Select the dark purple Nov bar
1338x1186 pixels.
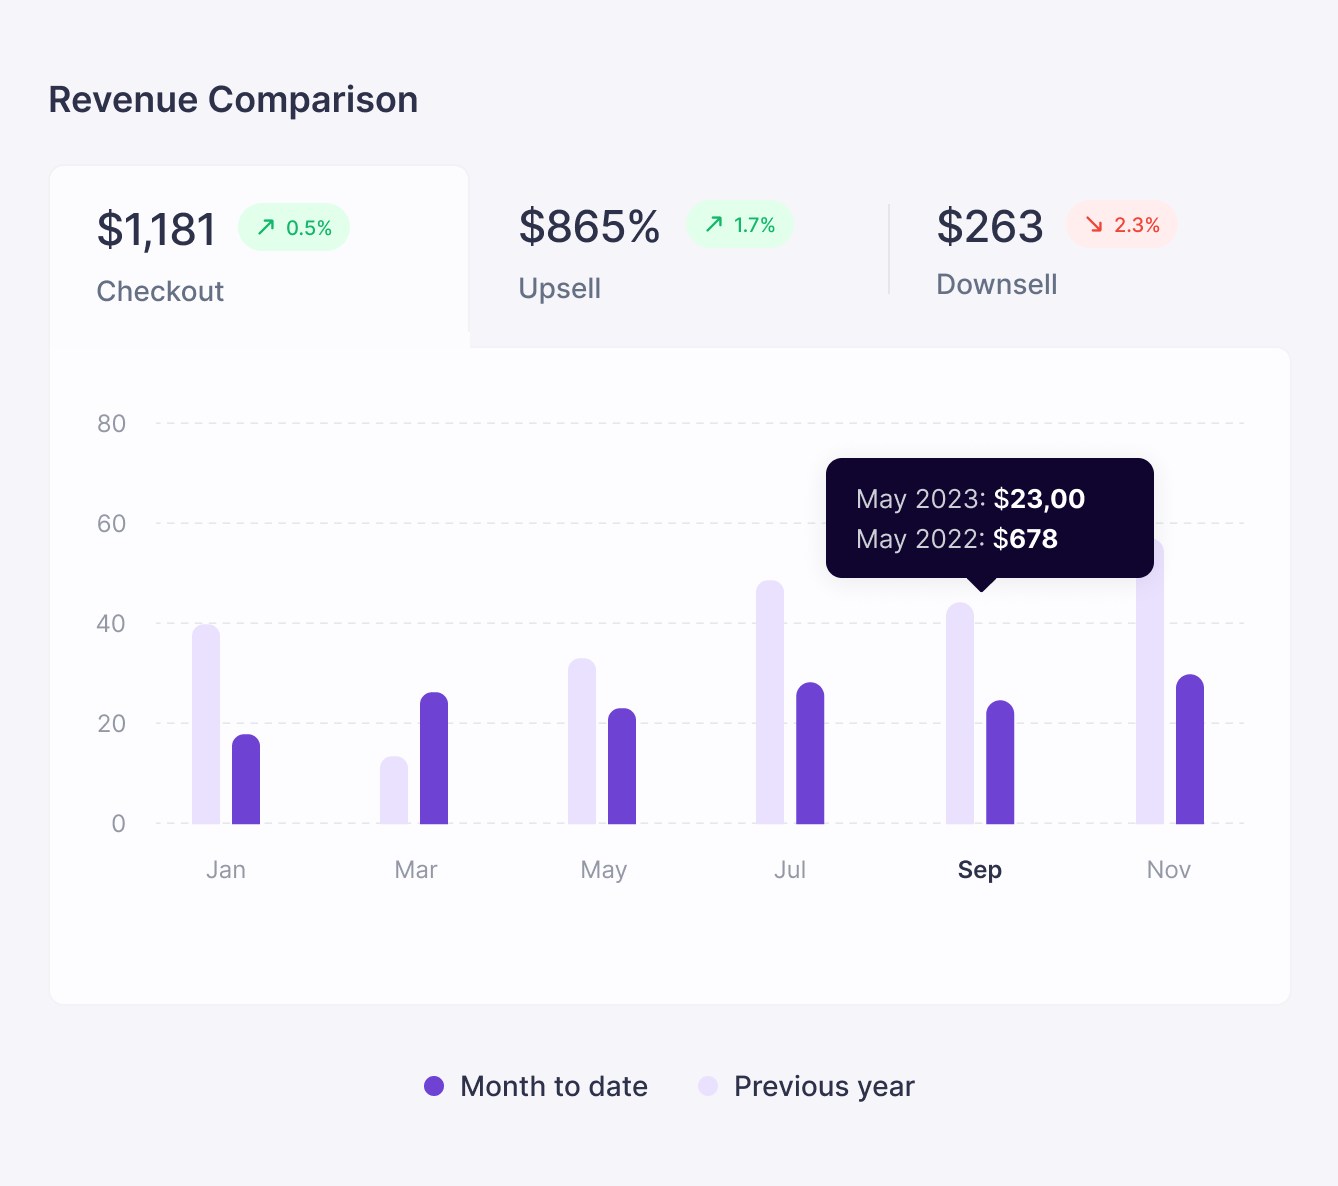[x=1190, y=750]
